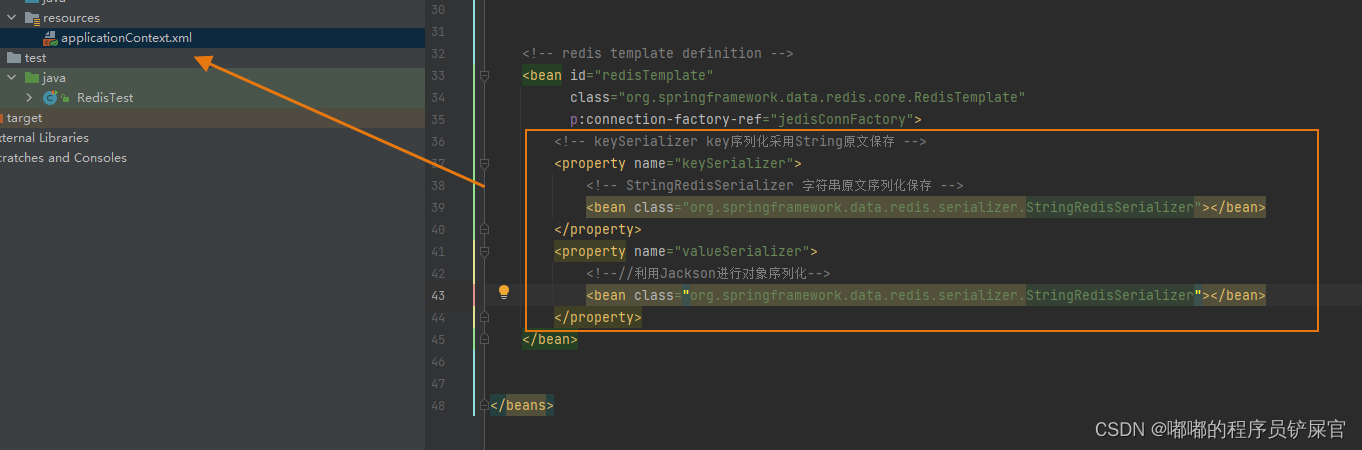
Task: Select applicationContext.xml in the project tree
Action: 126,38
